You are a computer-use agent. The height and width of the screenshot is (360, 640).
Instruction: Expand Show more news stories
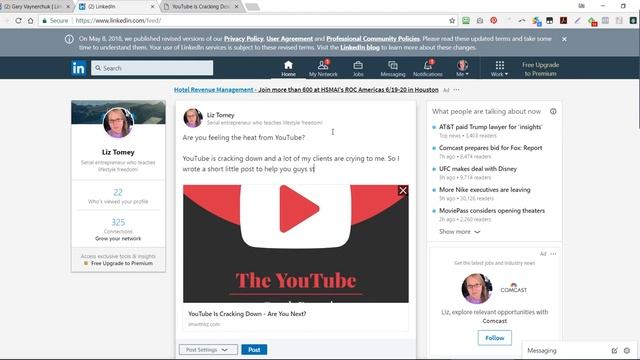click(459, 231)
